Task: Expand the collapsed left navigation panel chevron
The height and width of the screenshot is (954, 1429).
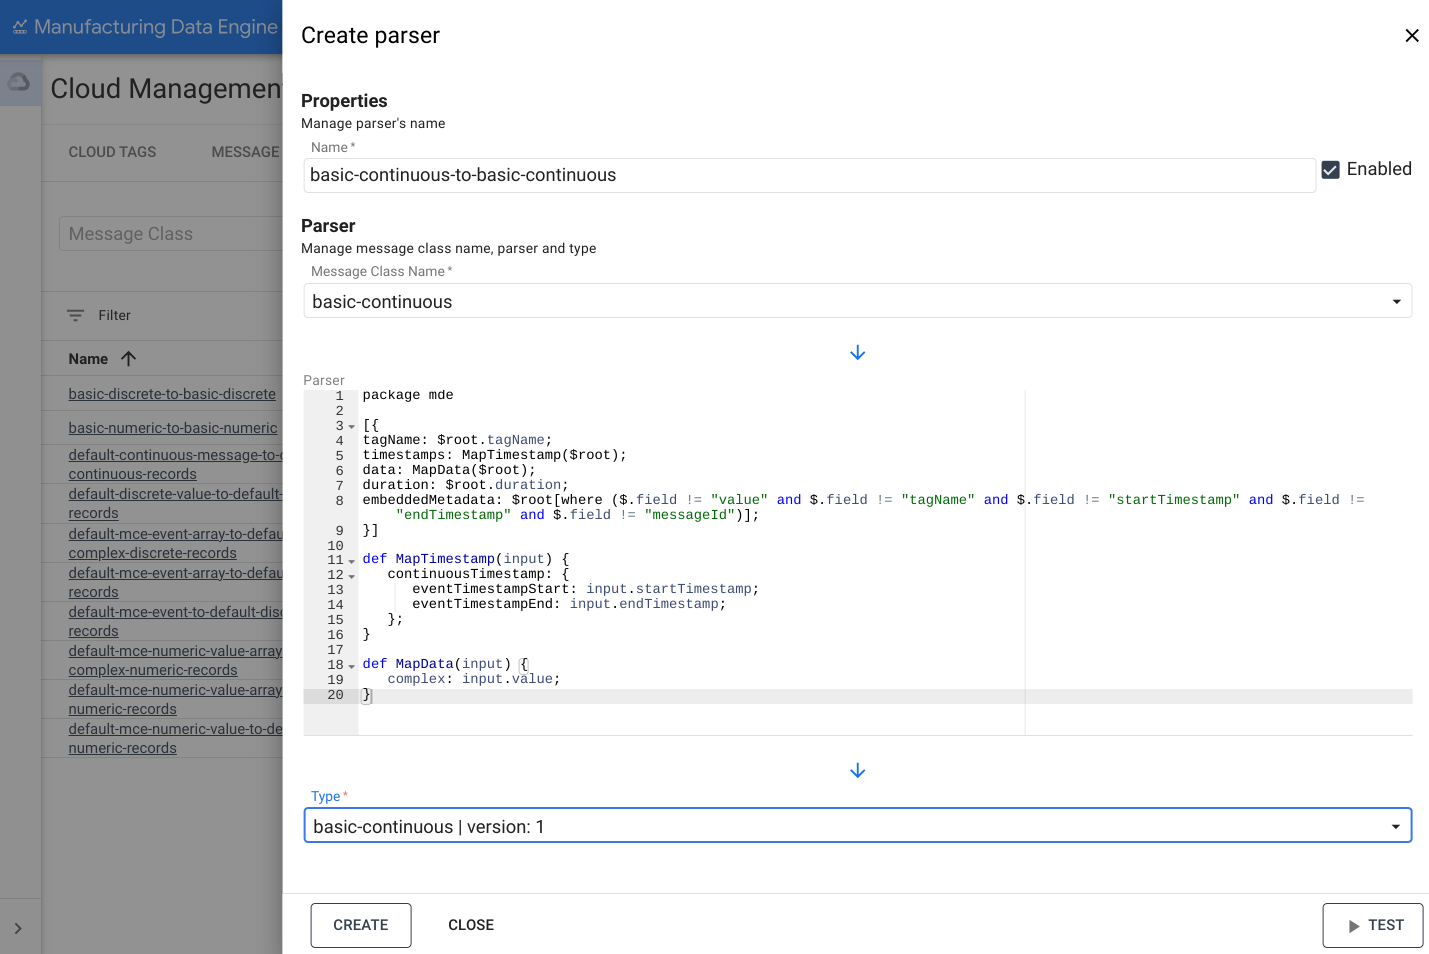Action: (x=20, y=926)
